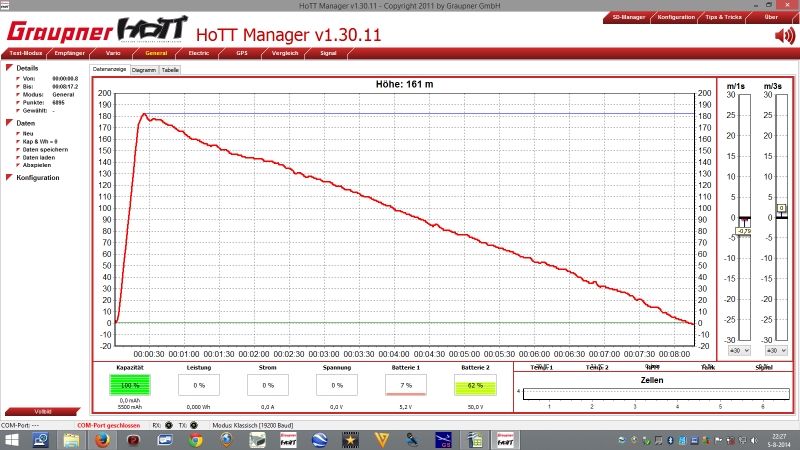Open the Konfiguration top-bar button
Screen dimensions: 800x450
pyautogui.click(x=676, y=17)
